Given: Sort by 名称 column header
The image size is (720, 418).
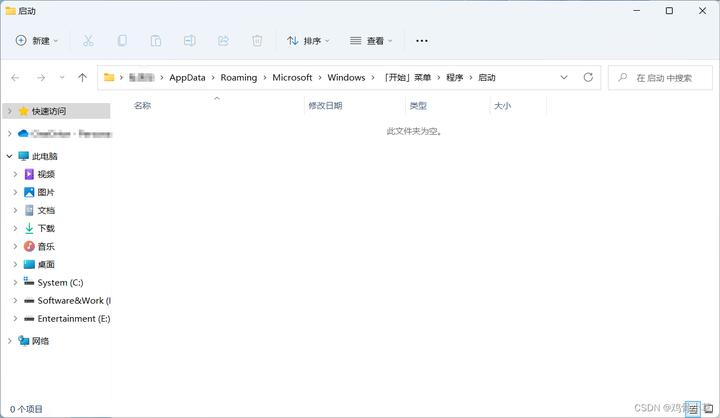Looking at the screenshot, I should pyautogui.click(x=142, y=106).
